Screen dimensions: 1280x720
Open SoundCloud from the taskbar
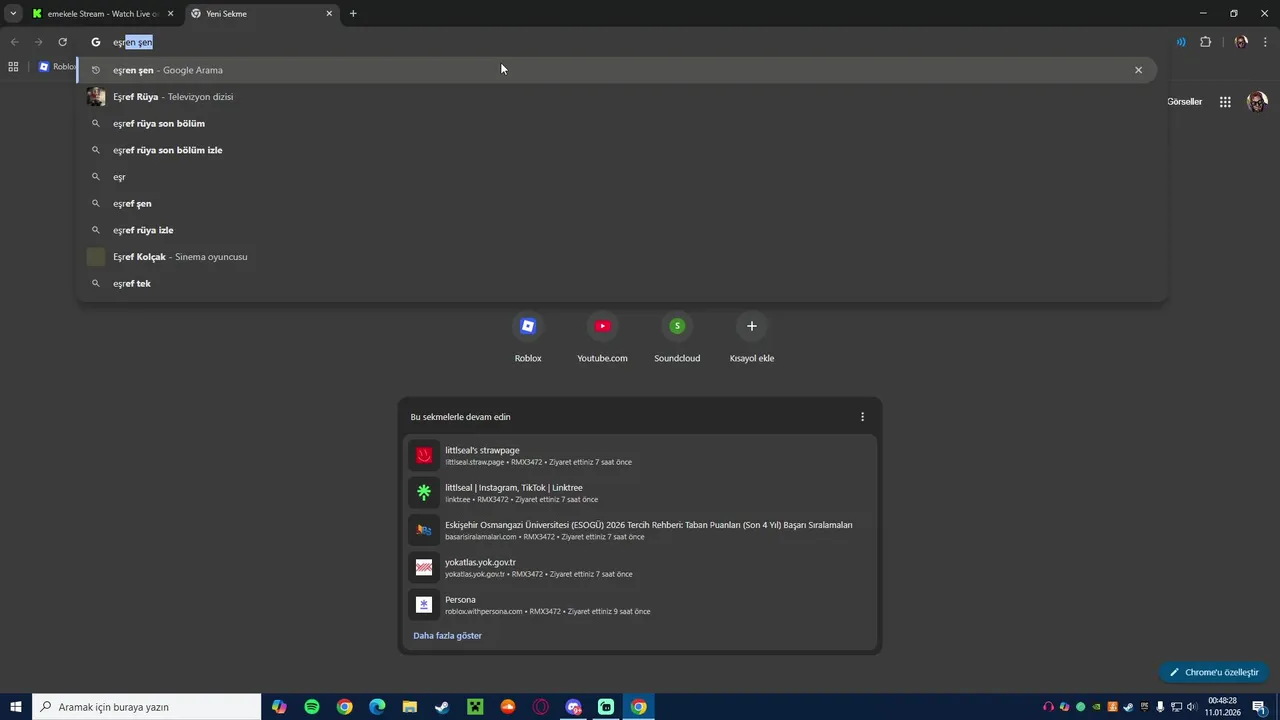(x=508, y=707)
